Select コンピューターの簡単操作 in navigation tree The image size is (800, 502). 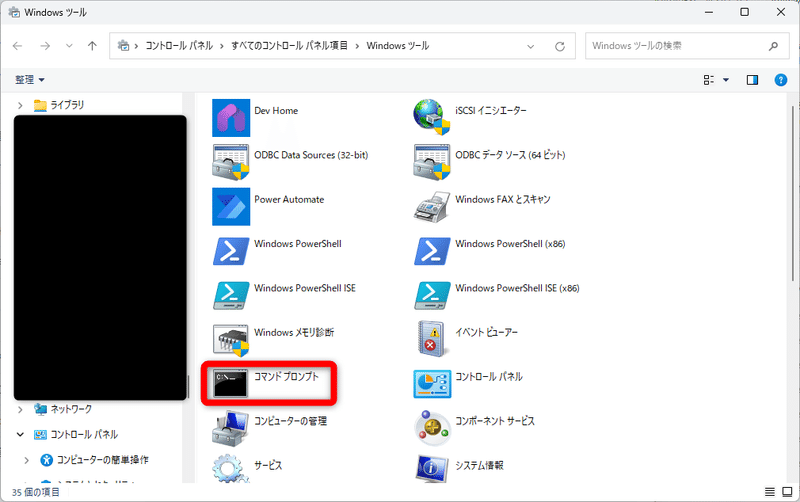(x=103, y=460)
